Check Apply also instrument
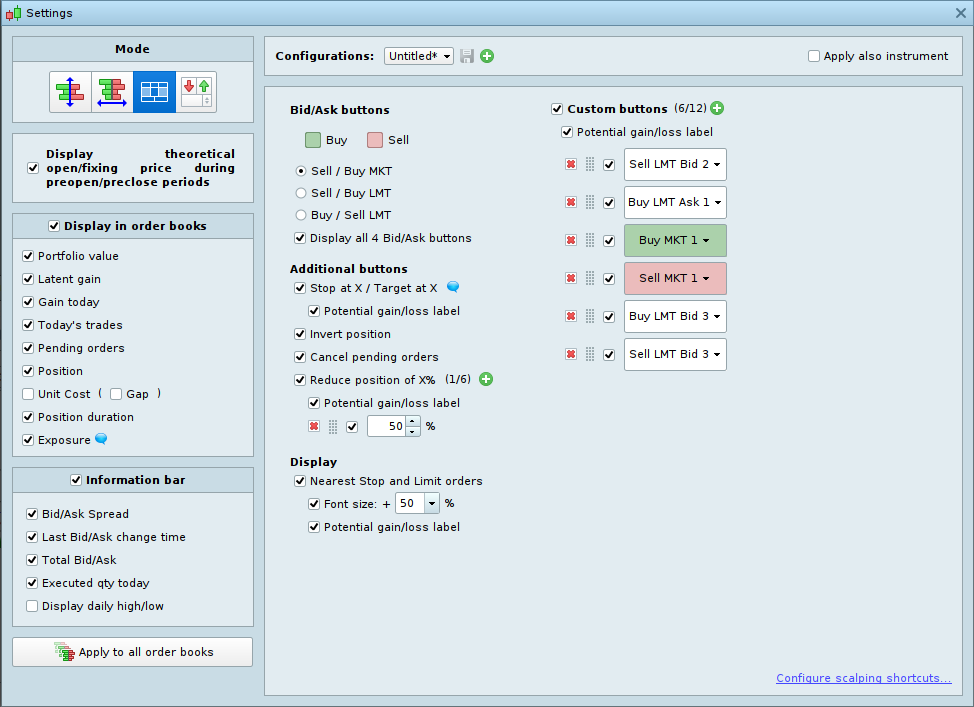 [814, 56]
